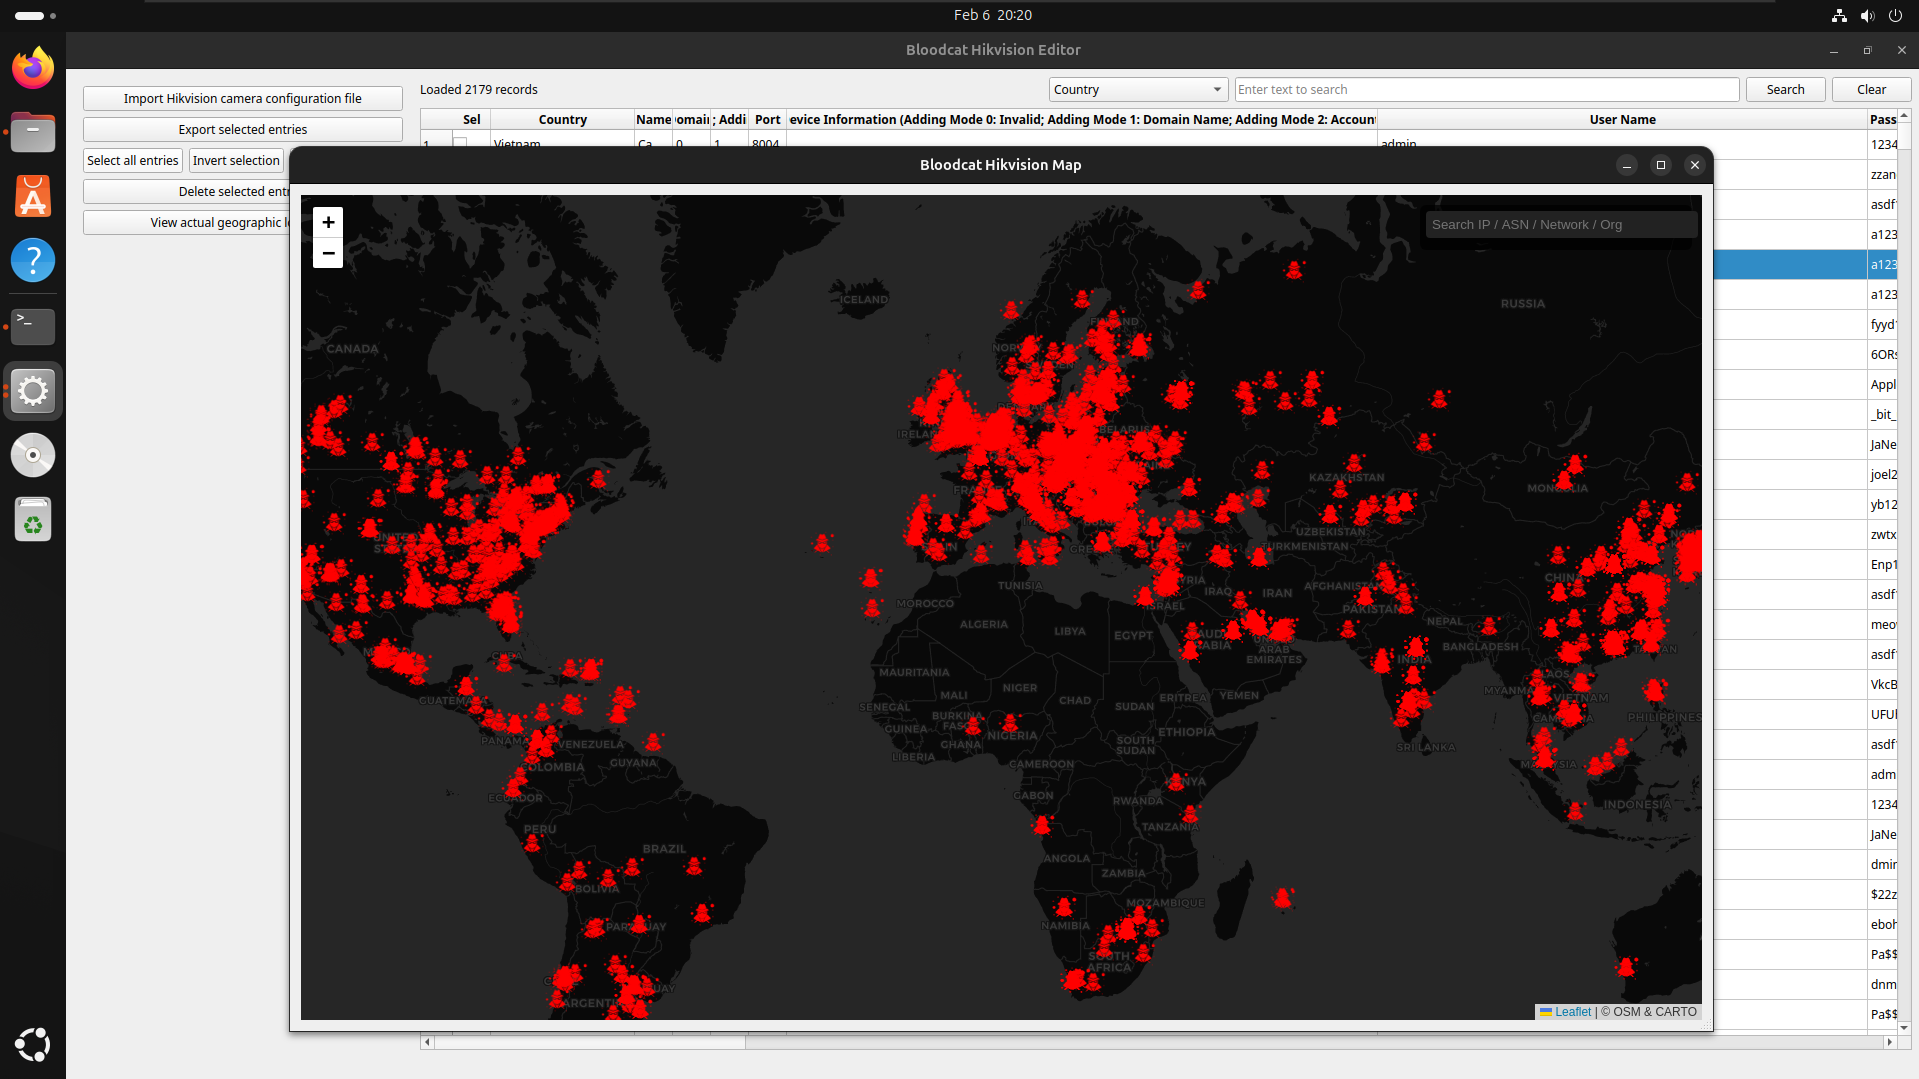
Task: Open the system power menu
Action: click(1895, 15)
